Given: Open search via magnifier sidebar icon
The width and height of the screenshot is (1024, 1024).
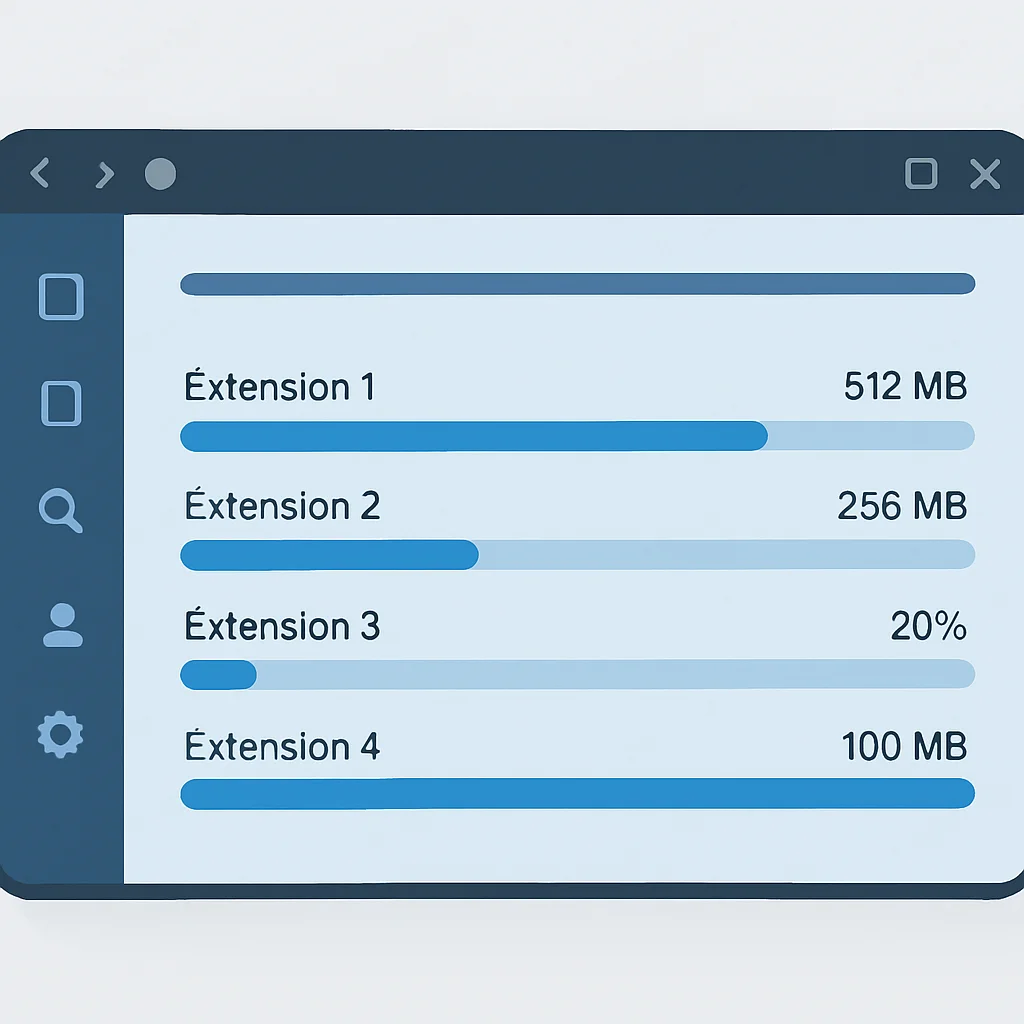Looking at the screenshot, I should (x=61, y=510).
